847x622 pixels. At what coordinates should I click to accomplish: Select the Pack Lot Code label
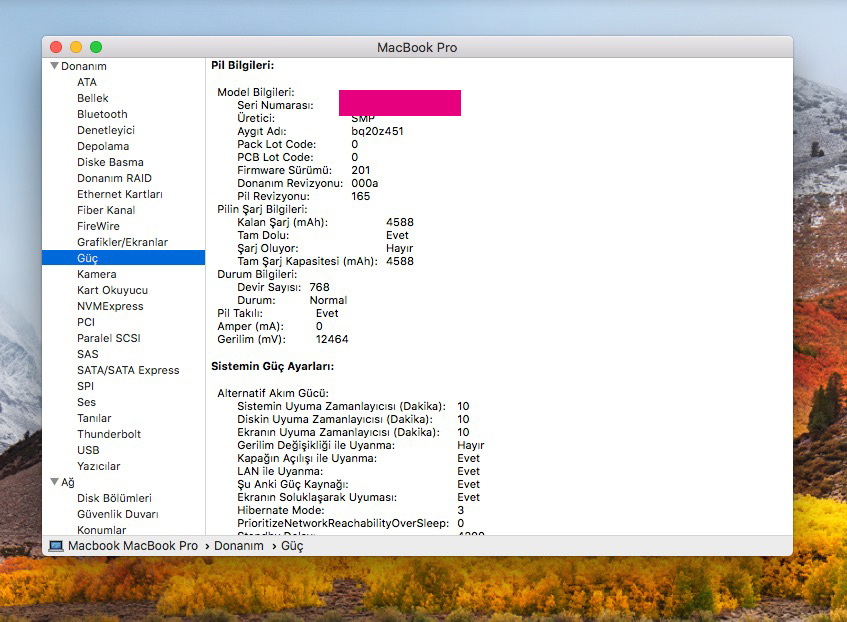pyautogui.click(x=277, y=144)
